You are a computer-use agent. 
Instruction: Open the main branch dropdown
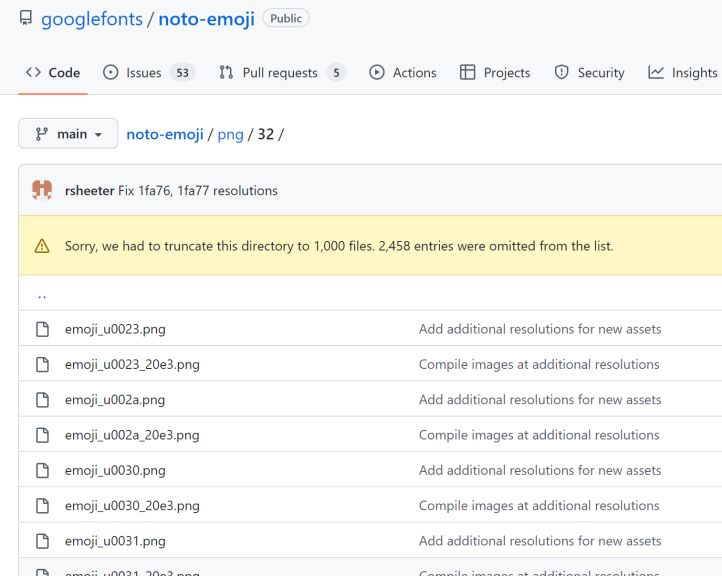coord(68,134)
